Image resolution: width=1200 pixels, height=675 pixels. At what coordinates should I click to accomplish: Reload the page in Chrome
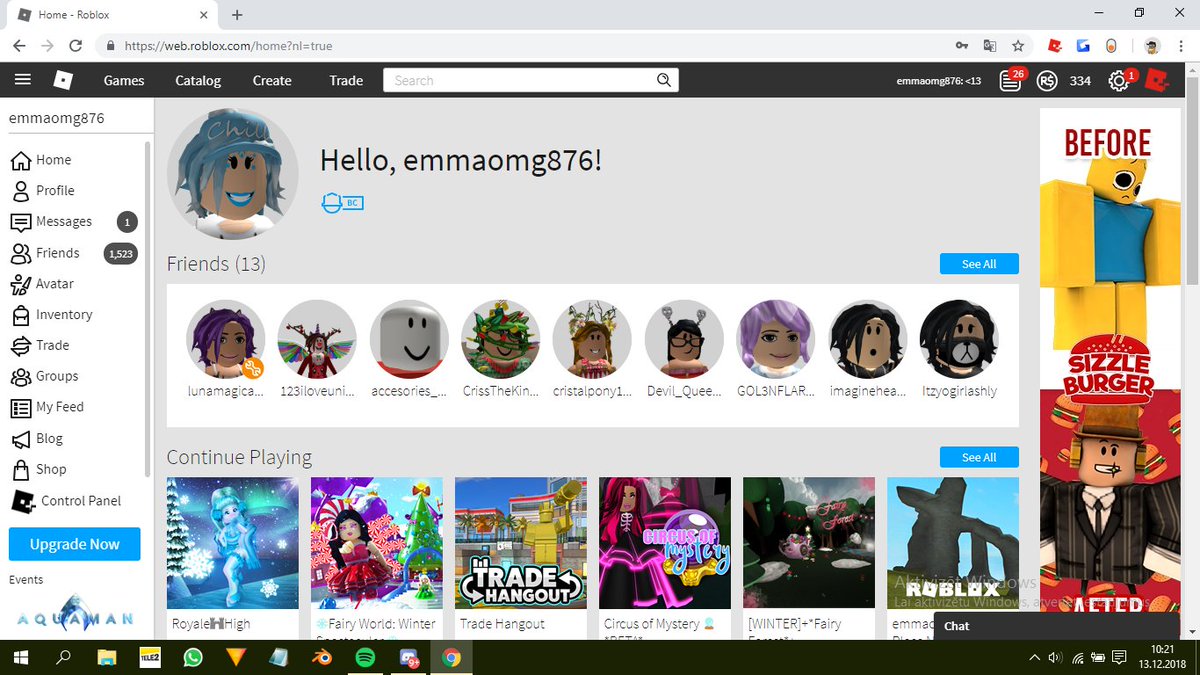click(x=75, y=46)
